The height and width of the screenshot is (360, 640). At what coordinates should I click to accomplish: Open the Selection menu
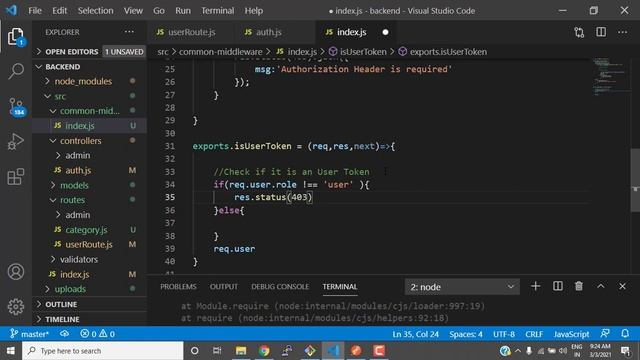pyautogui.click(x=96, y=11)
